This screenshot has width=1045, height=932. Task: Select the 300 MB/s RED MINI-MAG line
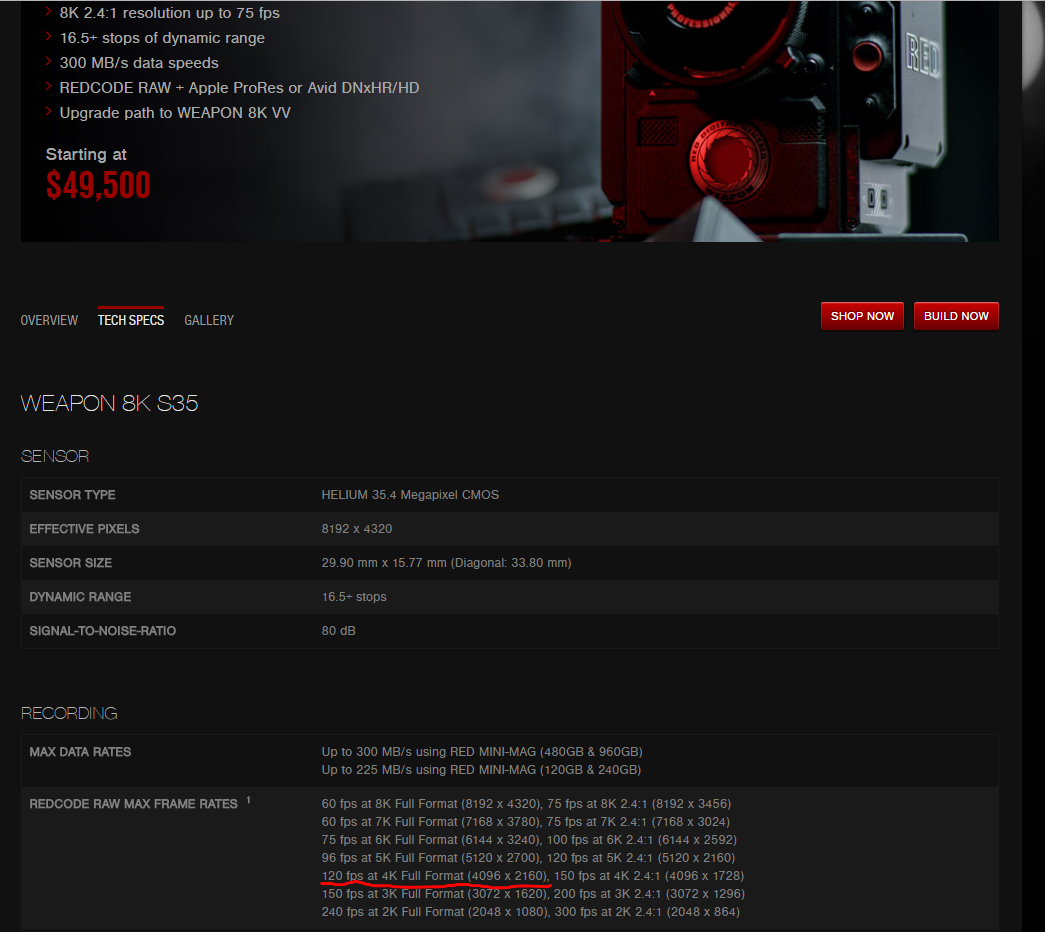(x=482, y=752)
